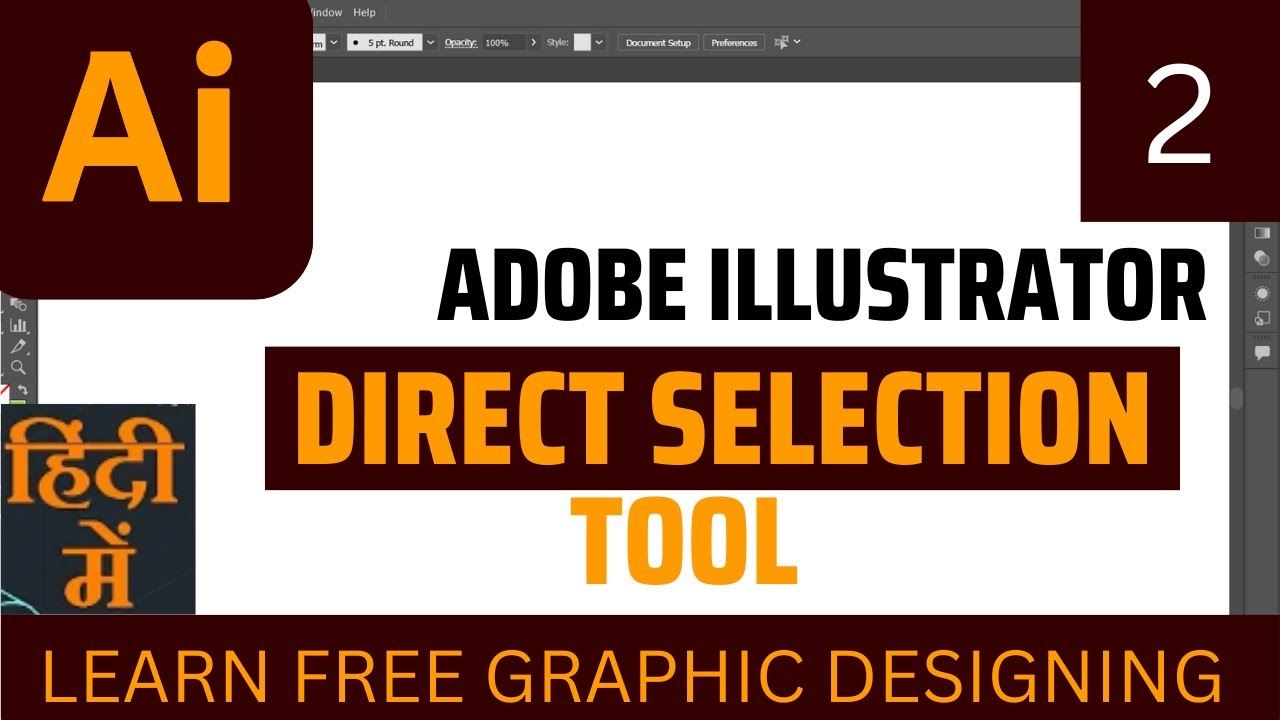Click the vertical scrollbar thumb
The width and height of the screenshot is (1280, 720).
[x=1237, y=397]
